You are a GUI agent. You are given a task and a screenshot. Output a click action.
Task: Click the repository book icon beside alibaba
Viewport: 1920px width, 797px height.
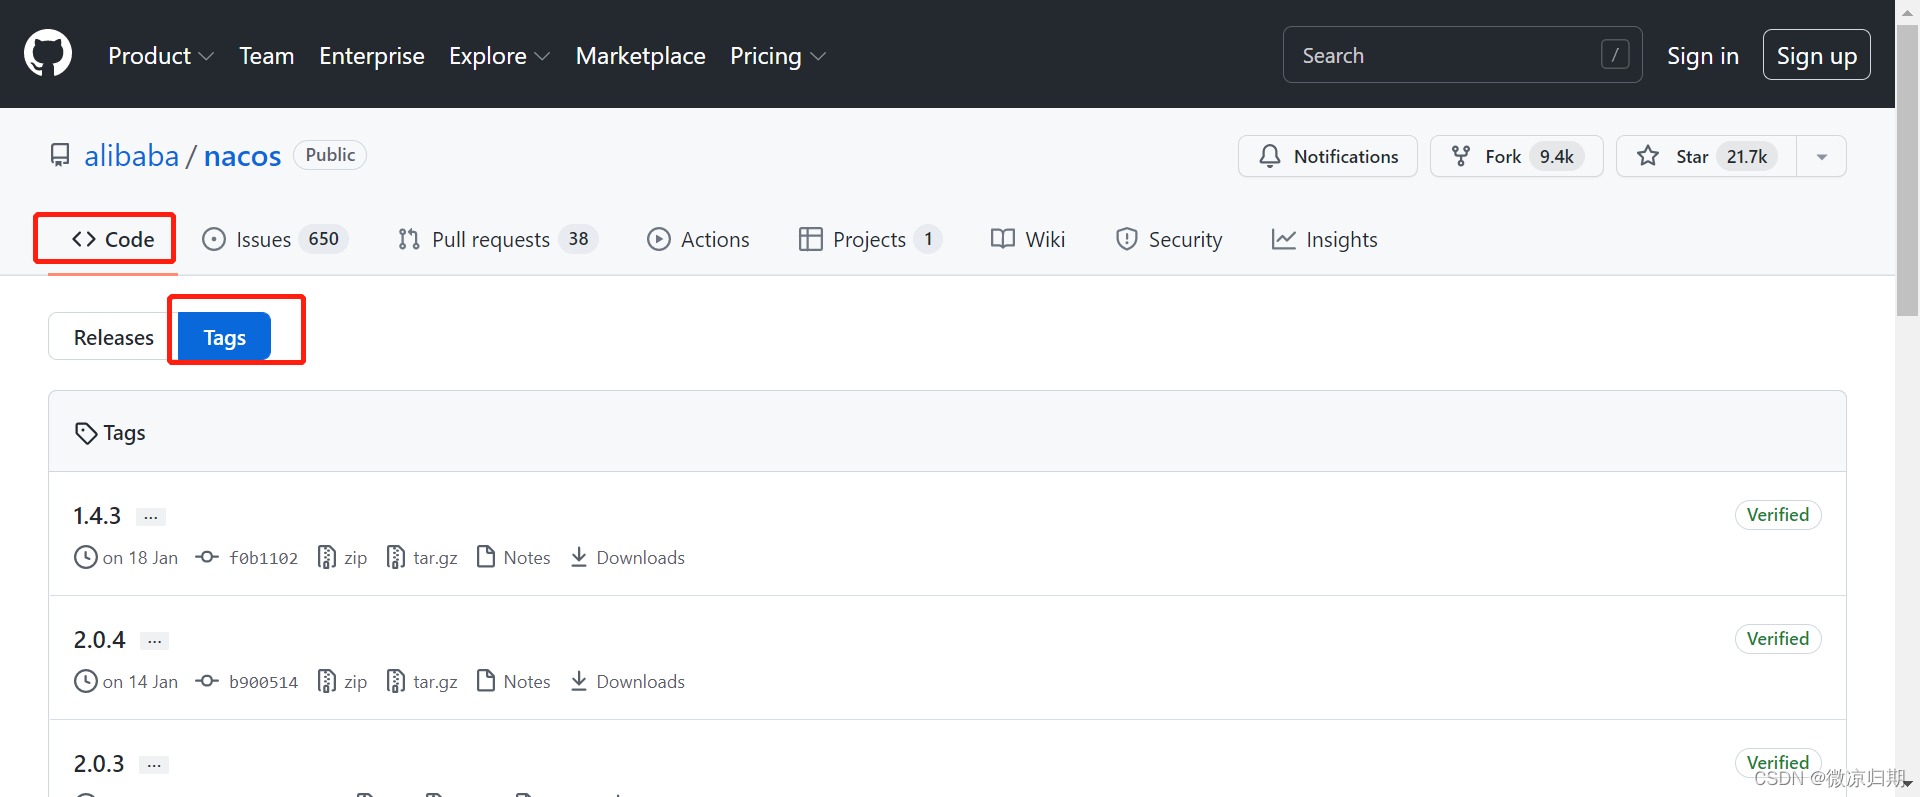coord(60,155)
